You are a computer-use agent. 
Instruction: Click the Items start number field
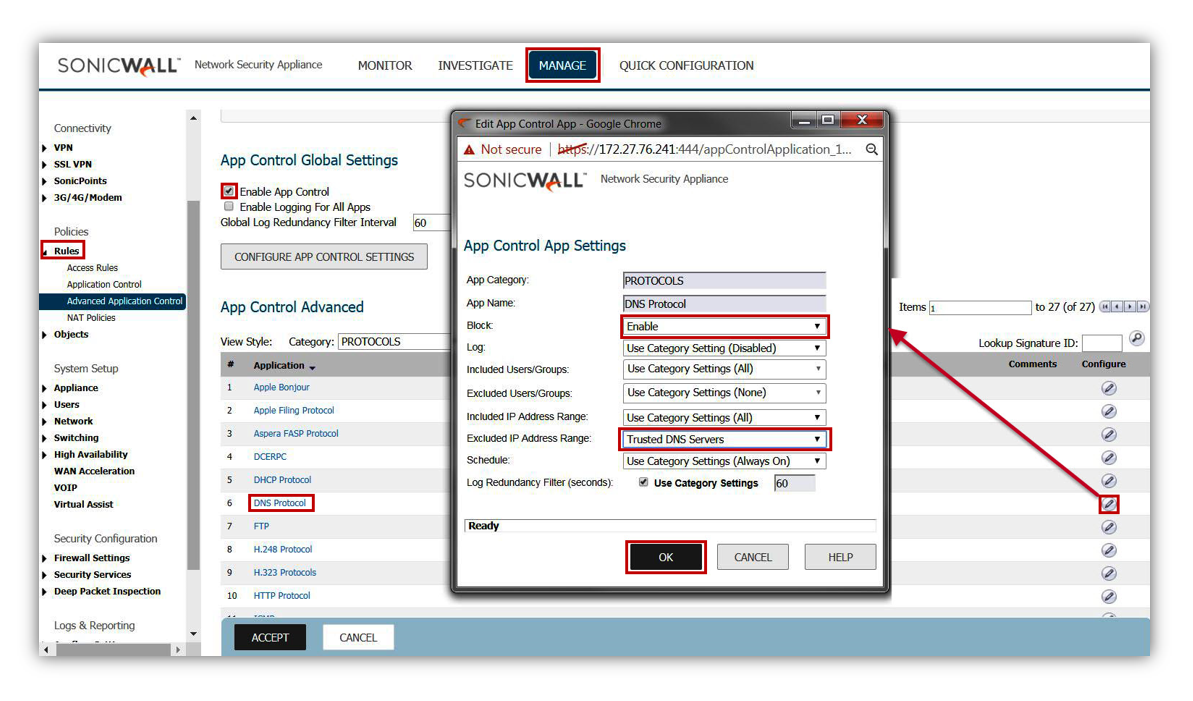click(980, 307)
